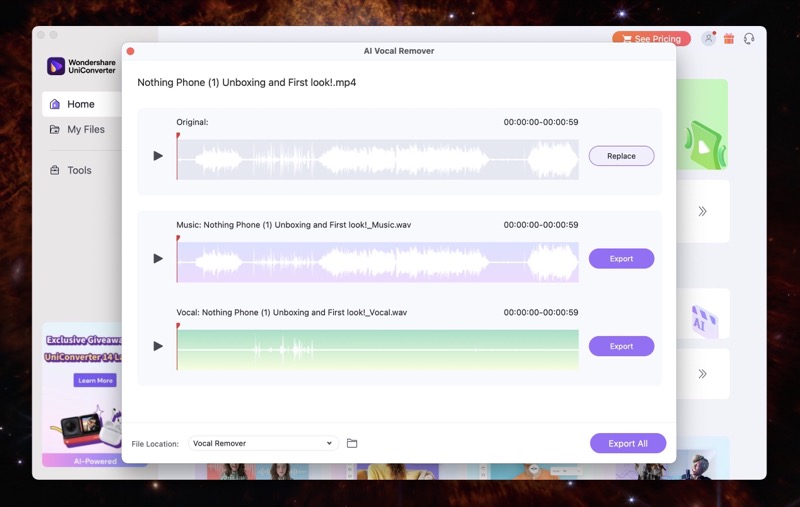The height and width of the screenshot is (507, 800).
Task: Click the Vocal track duration 00:00:00-00:00:59
Action: (541, 313)
